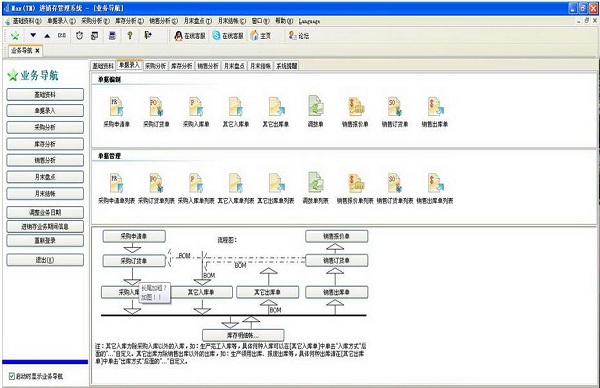The image size is (600, 388).
Task: Click 销售报价单 box in flowchart
Action: tap(337, 236)
